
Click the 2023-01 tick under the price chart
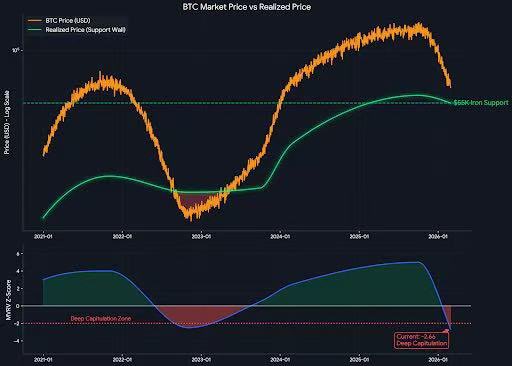(201, 236)
